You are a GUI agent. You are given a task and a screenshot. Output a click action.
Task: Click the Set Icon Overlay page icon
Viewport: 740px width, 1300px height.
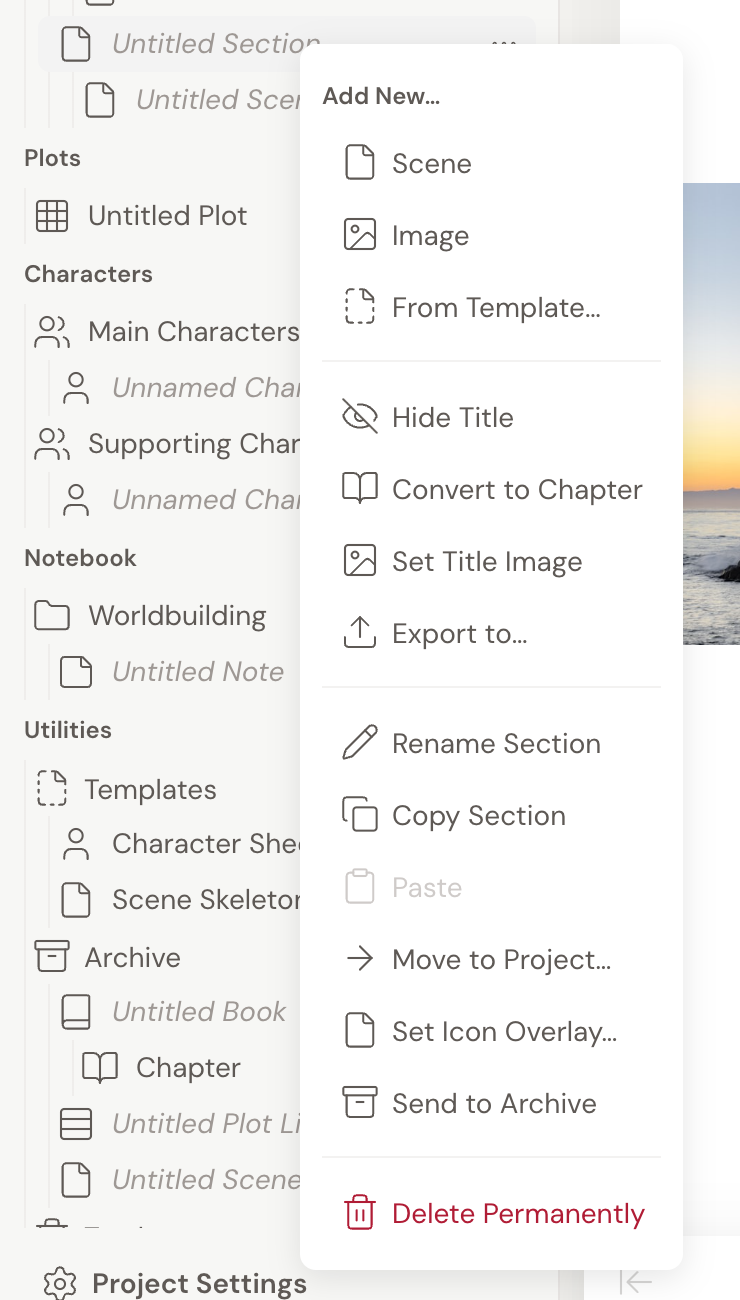(359, 1031)
